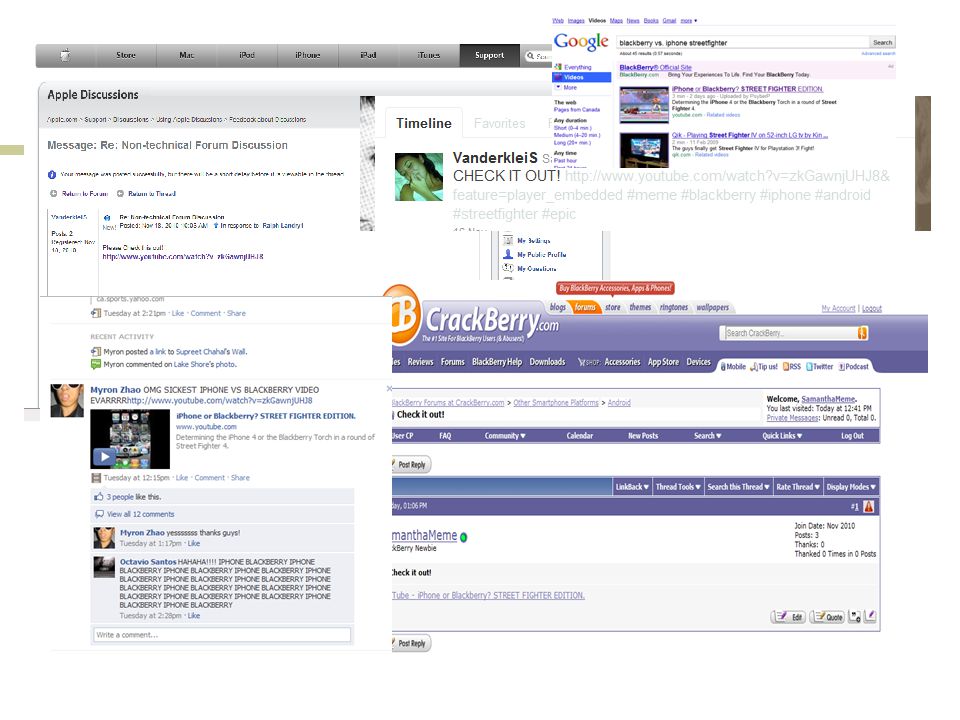The image size is (960, 720).
Task: Play the Facebook embedded Street Fighter video
Action: pyautogui.click(x=103, y=457)
